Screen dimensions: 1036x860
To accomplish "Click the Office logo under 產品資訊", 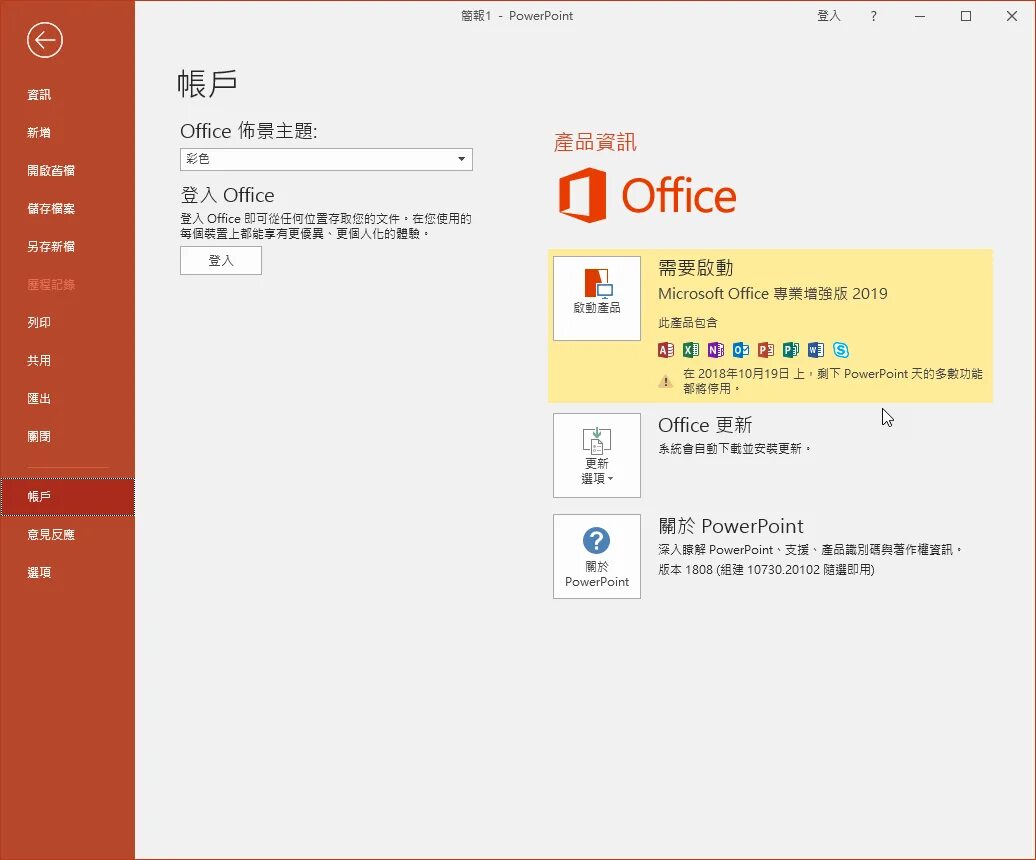I will [648, 196].
